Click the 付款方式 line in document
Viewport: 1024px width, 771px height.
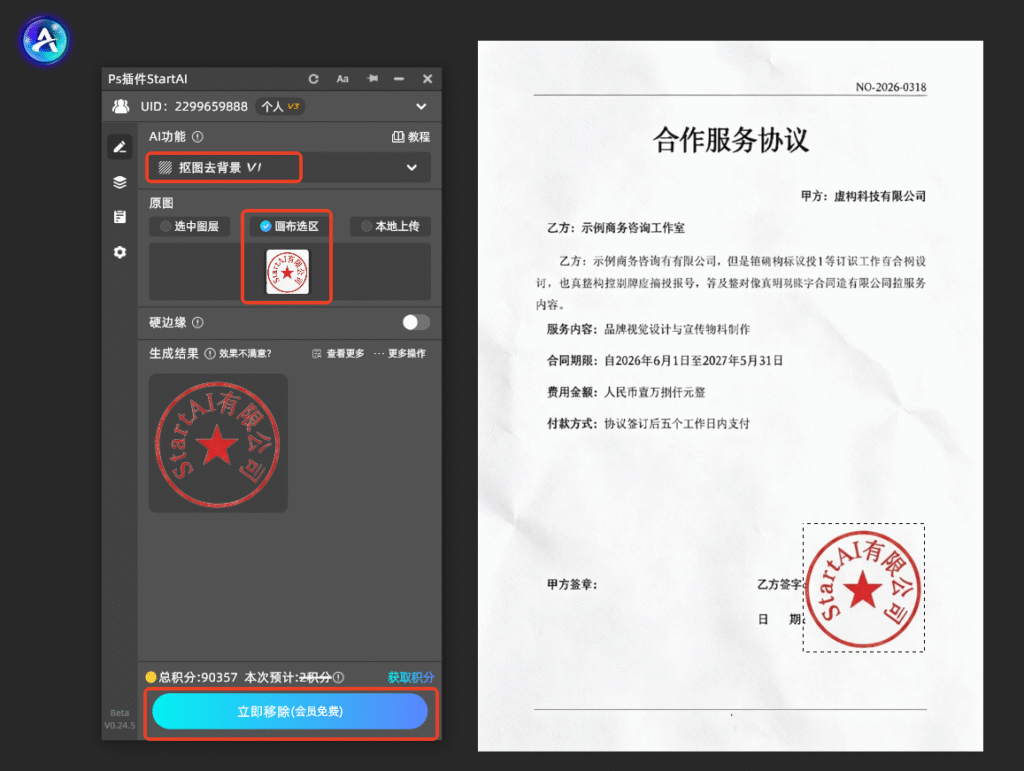point(648,423)
